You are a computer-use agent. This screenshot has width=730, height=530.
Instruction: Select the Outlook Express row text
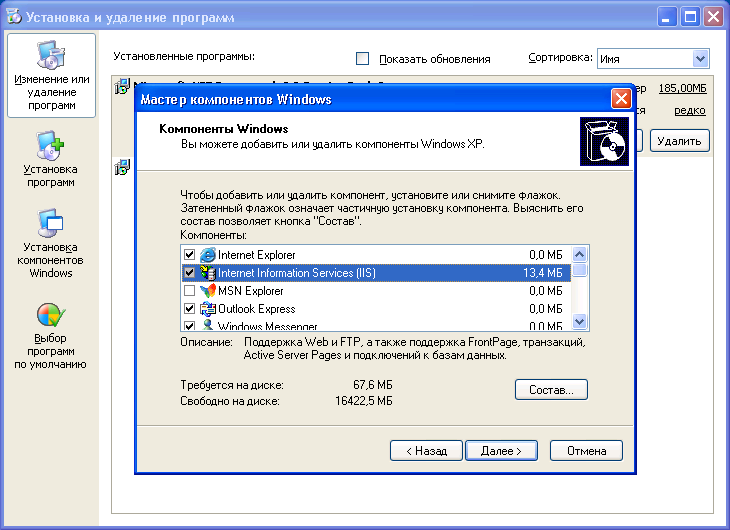click(x=257, y=309)
